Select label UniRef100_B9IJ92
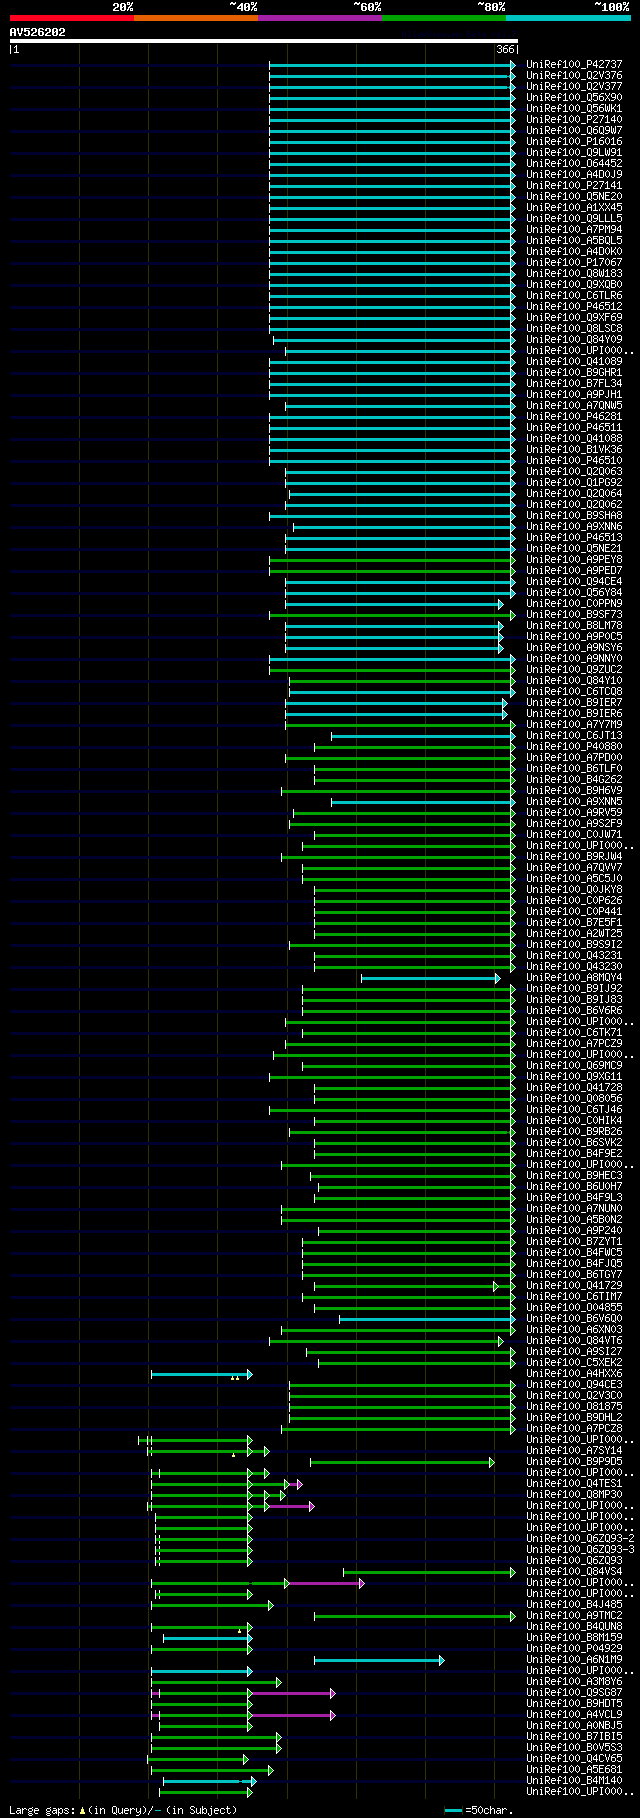The width and height of the screenshot is (640, 1818). (574, 989)
